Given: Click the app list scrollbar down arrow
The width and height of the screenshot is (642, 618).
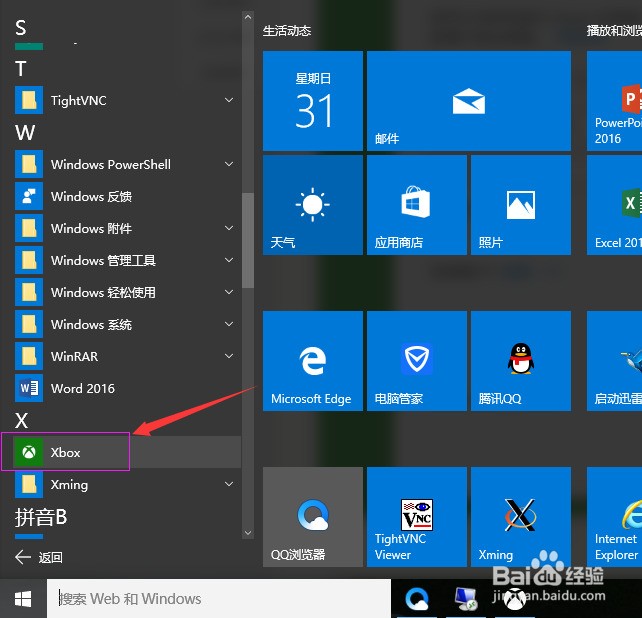Looking at the screenshot, I should [x=248, y=533].
